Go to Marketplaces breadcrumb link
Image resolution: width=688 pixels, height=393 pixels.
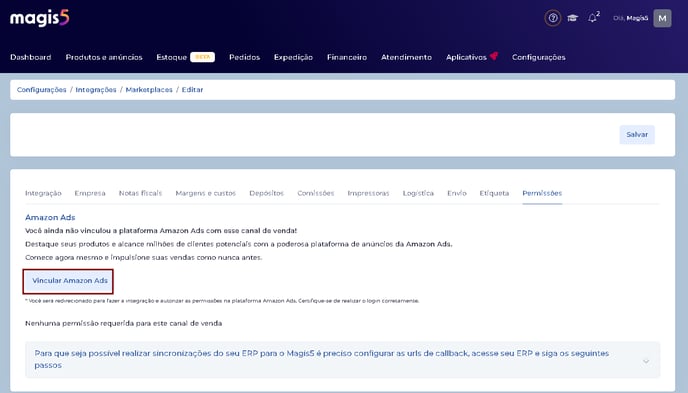(149, 90)
